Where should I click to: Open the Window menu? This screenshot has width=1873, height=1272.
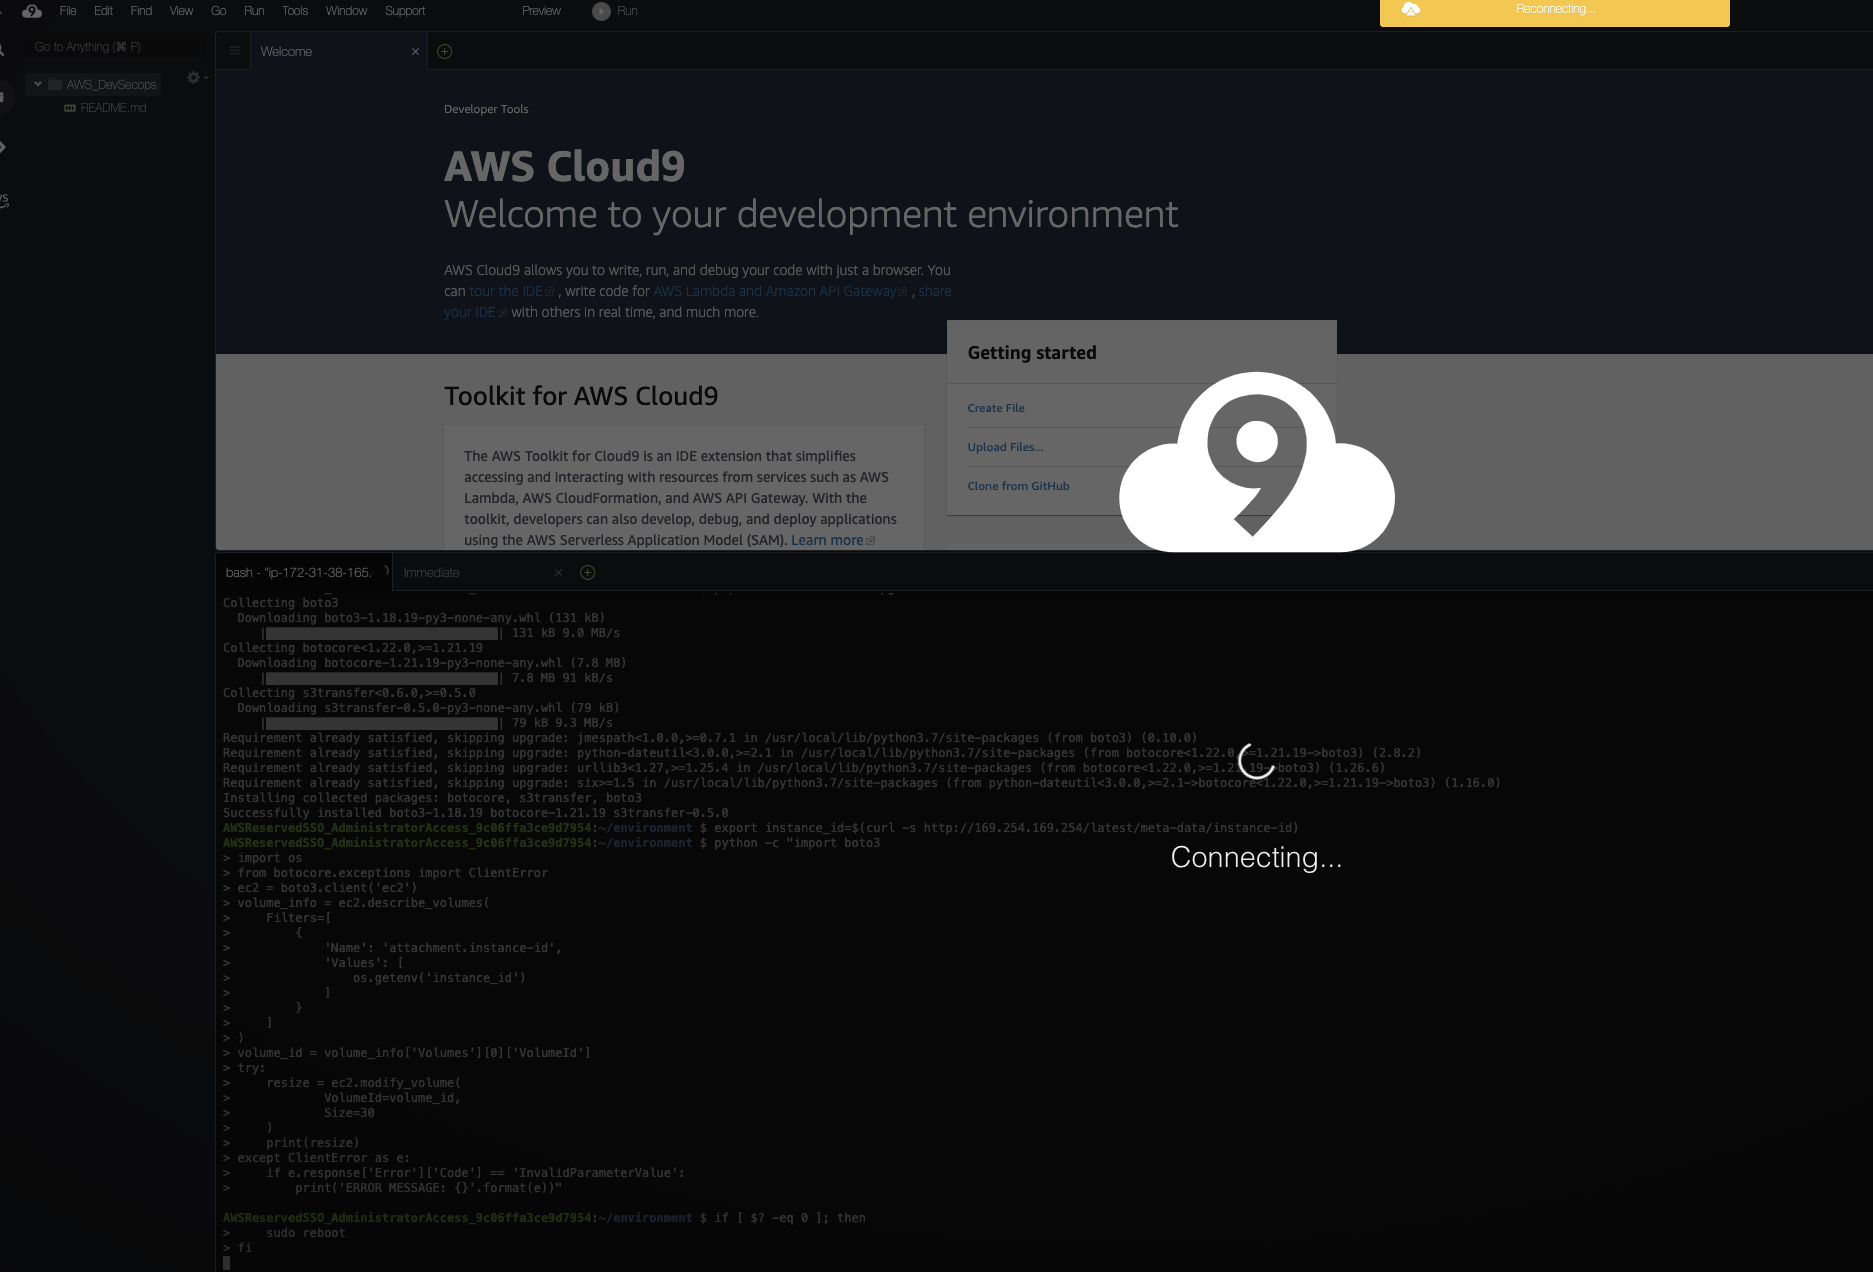pos(346,11)
